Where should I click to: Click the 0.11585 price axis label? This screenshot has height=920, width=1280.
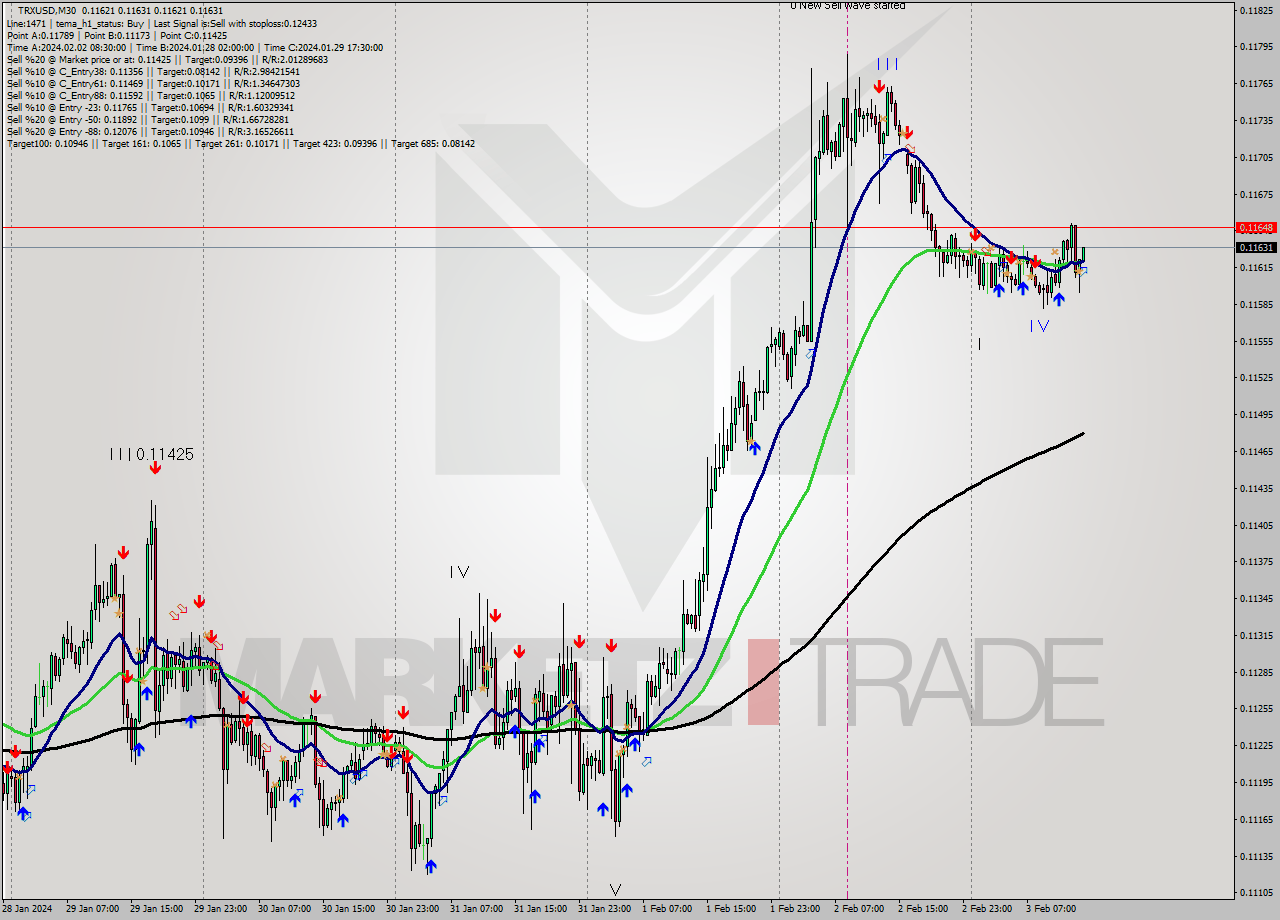[x=1256, y=304]
